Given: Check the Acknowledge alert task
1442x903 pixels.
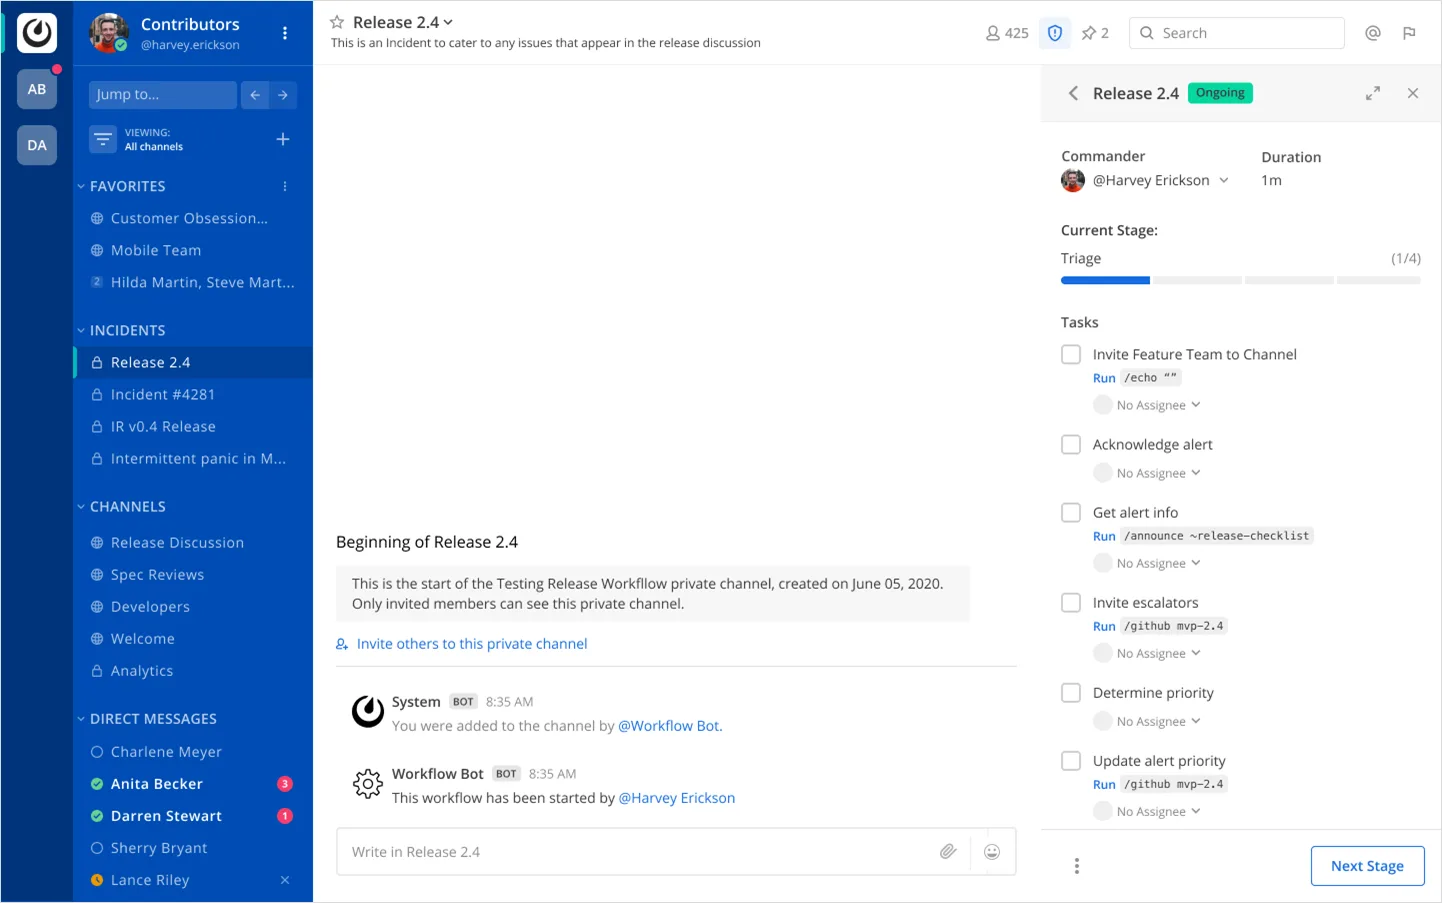Looking at the screenshot, I should pyautogui.click(x=1071, y=444).
